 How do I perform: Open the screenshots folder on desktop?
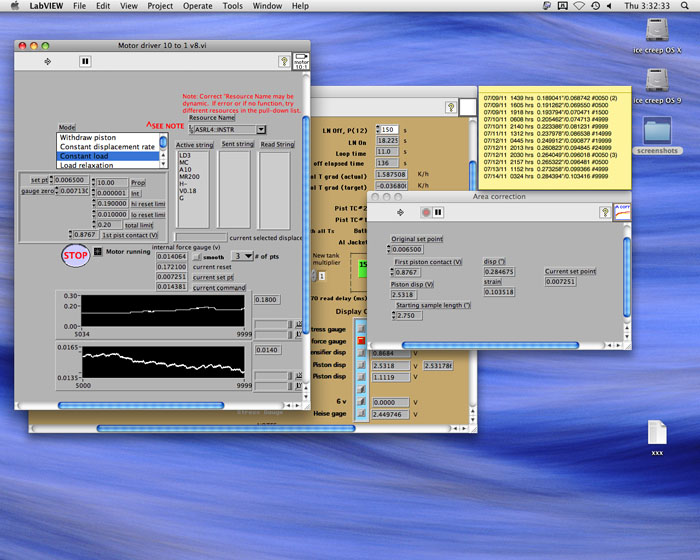657,133
